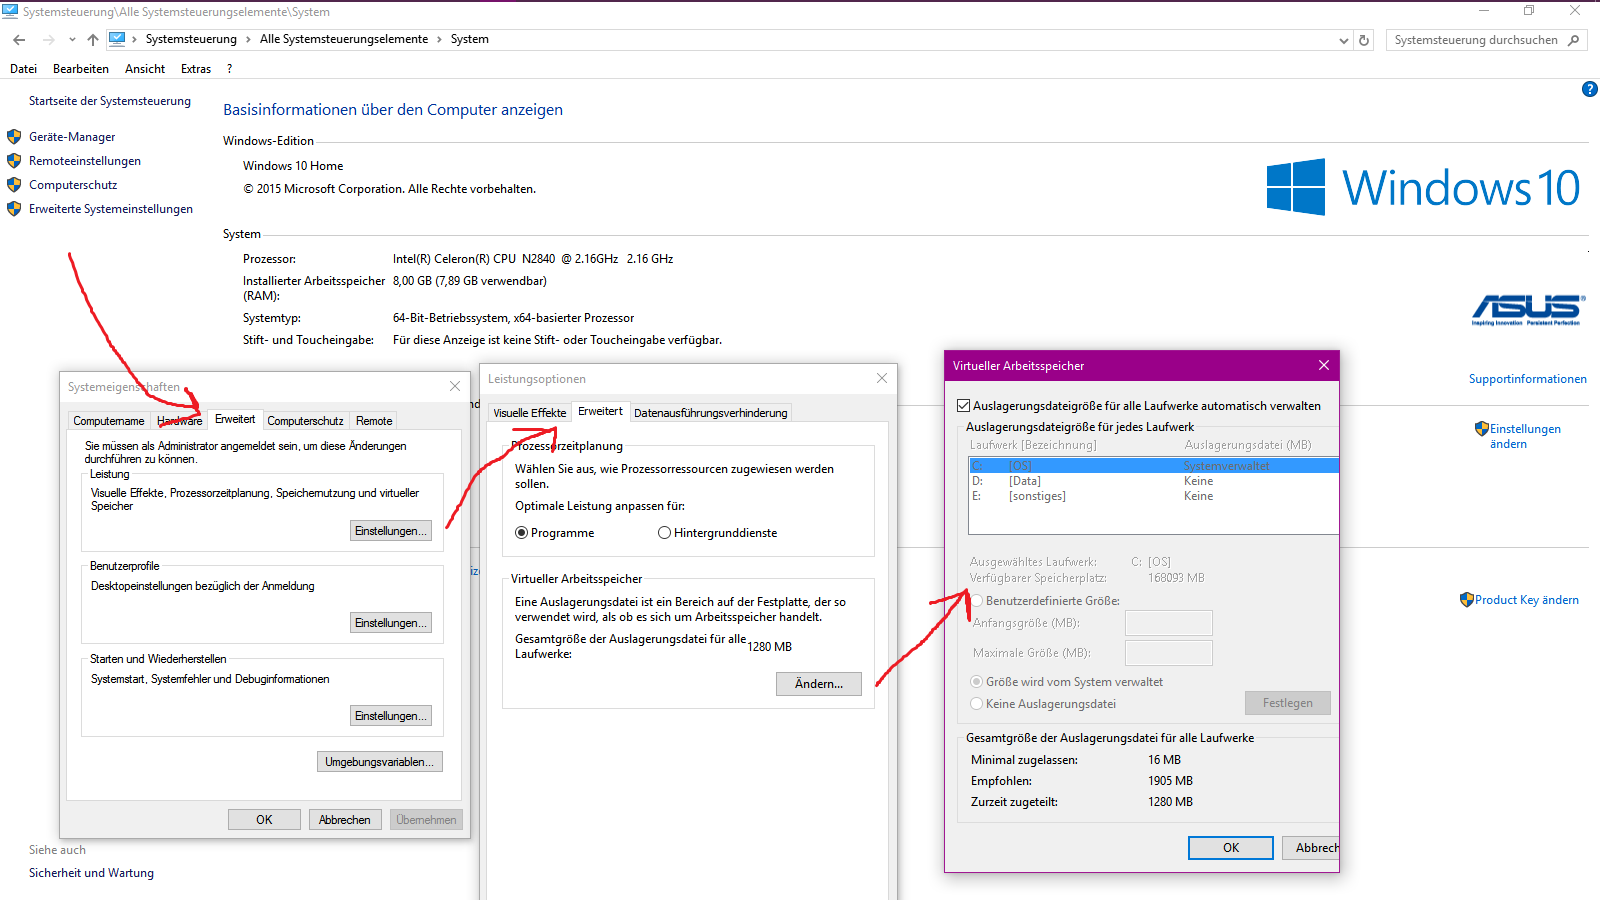Close the Leistungsoptionen dialog
The width and height of the screenshot is (1600, 900).
[882, 378]
